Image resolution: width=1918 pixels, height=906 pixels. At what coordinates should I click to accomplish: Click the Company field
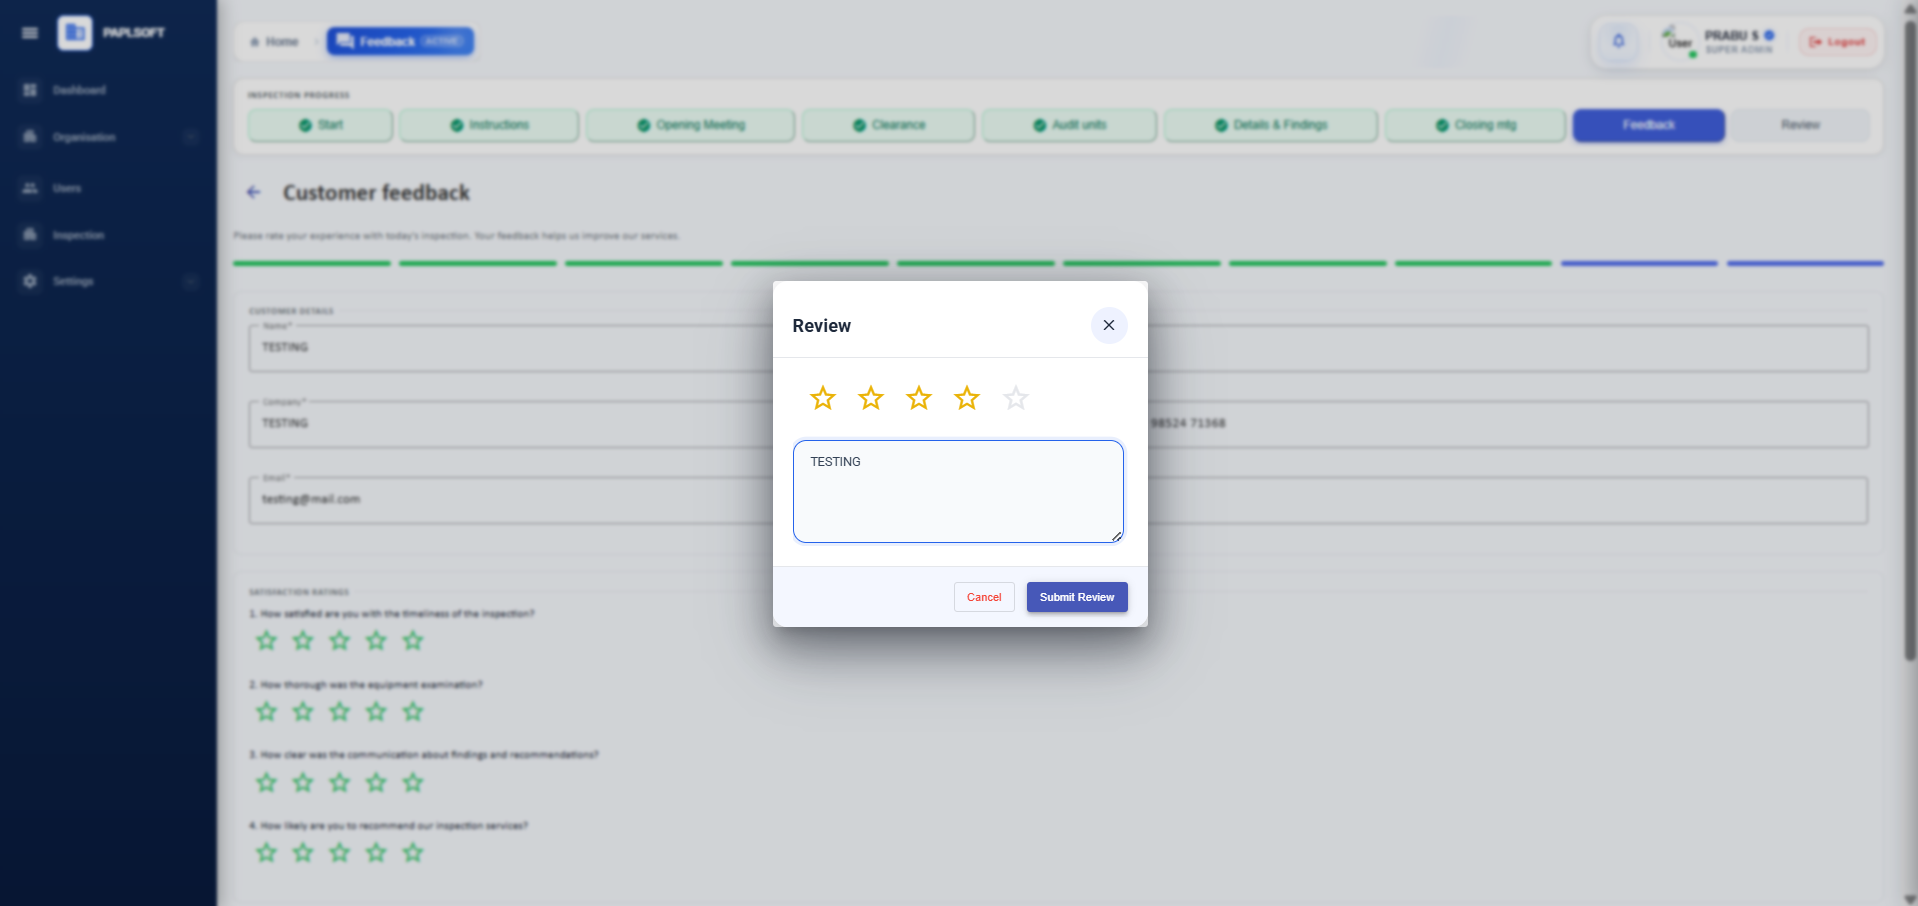(x=510, y=424)
